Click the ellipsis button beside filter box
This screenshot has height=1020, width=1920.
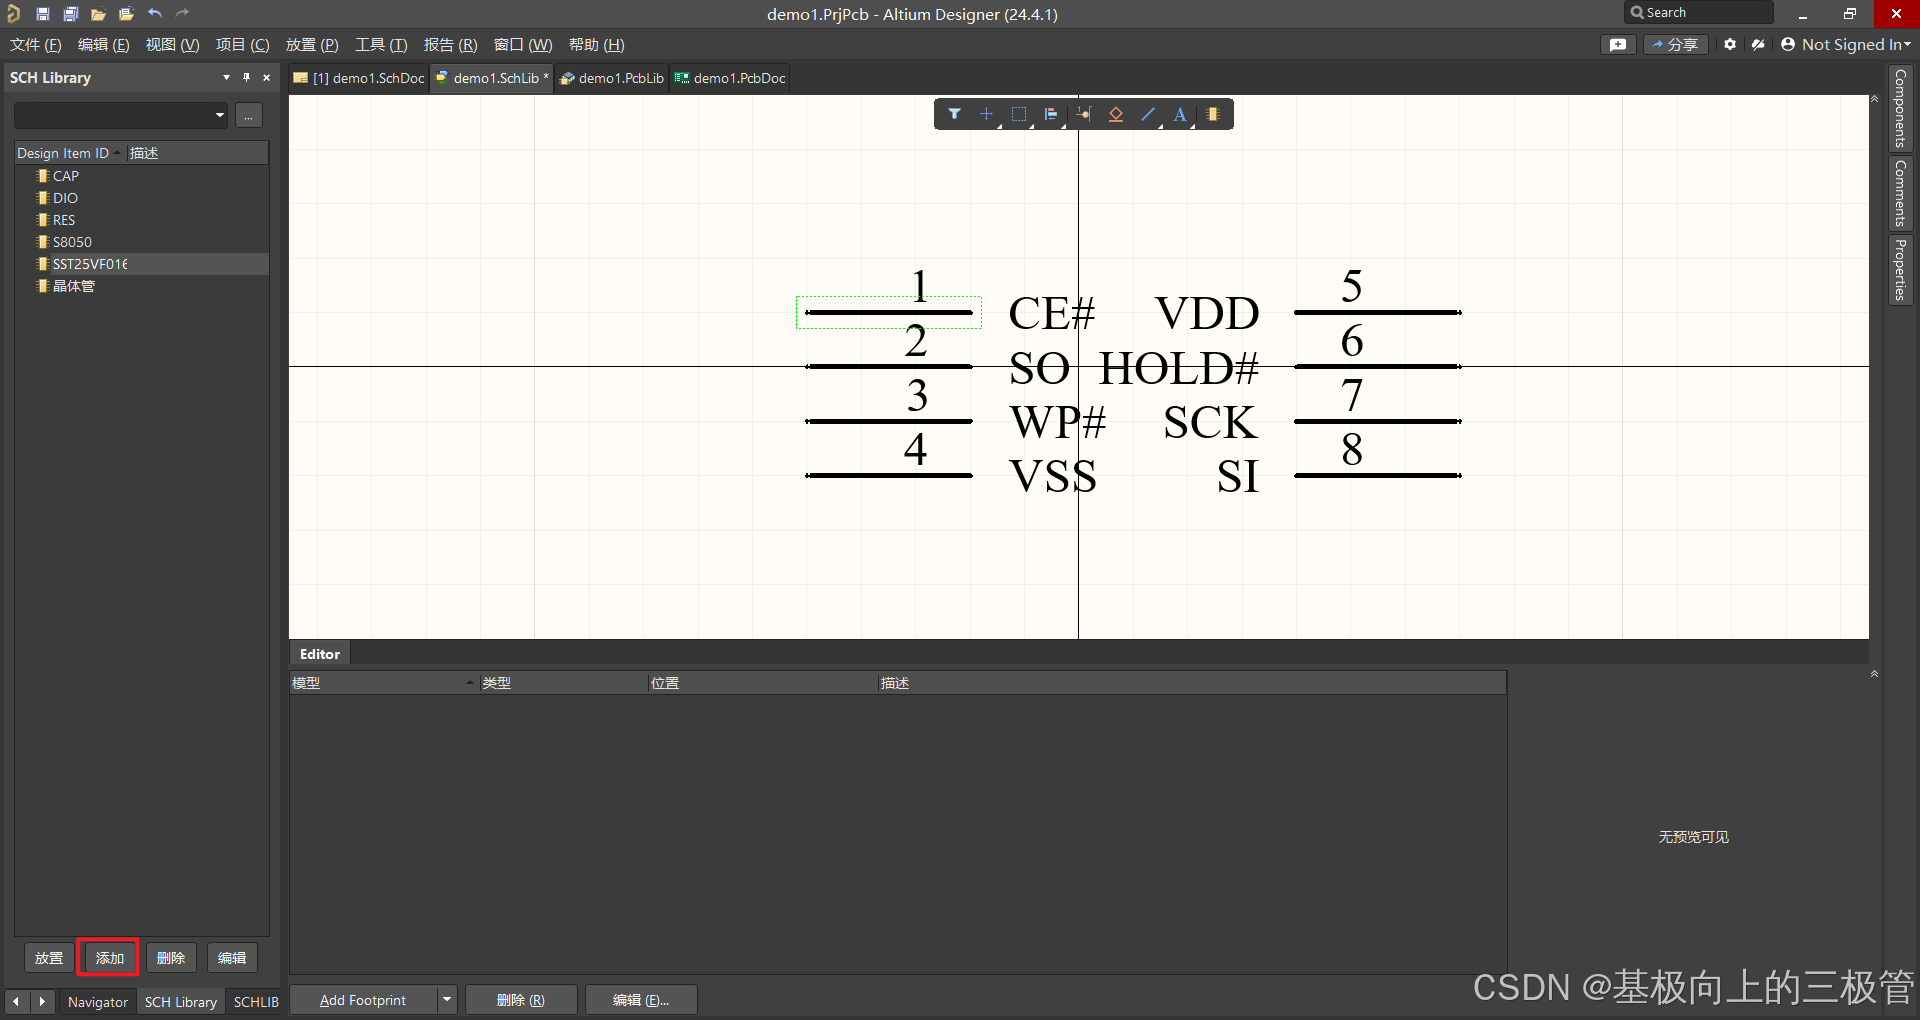pyautogui.click(x=249, y=116)
